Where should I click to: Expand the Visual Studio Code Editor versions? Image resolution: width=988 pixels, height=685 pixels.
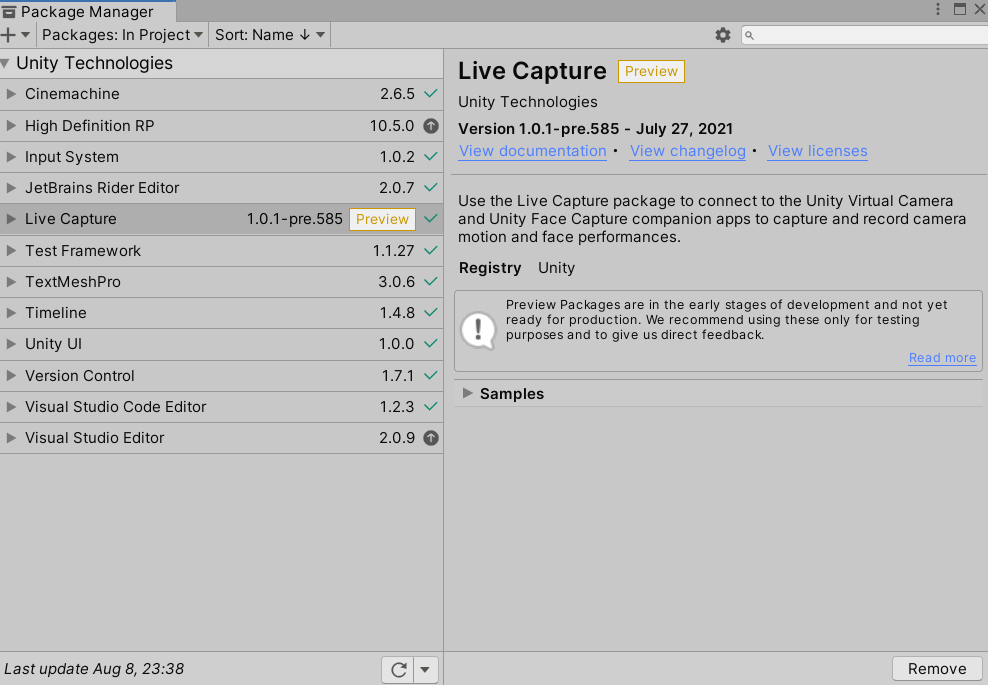(x=11, y=406)
